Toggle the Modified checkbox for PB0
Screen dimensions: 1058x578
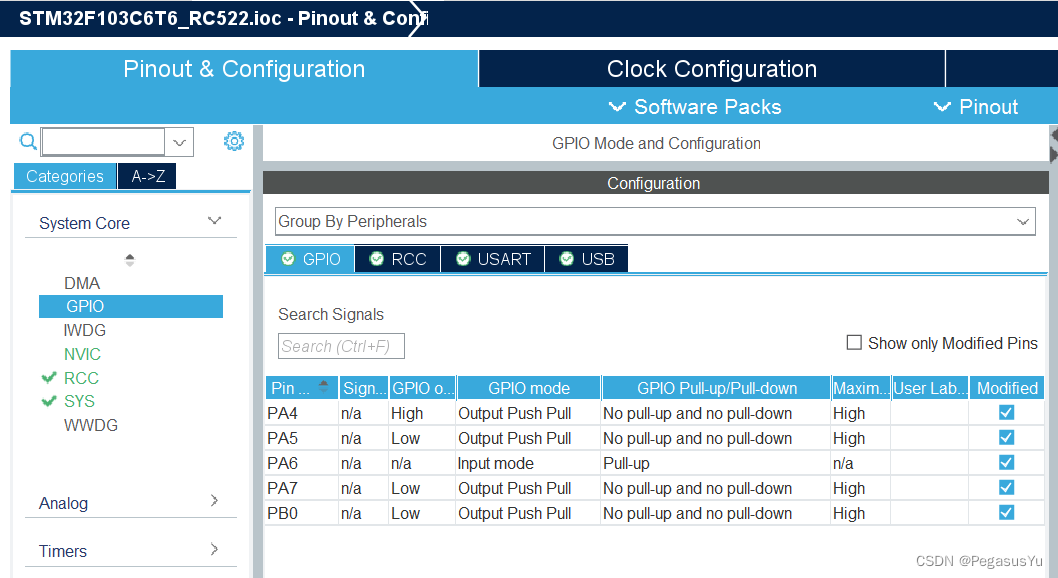click(x=1006, y=513)
